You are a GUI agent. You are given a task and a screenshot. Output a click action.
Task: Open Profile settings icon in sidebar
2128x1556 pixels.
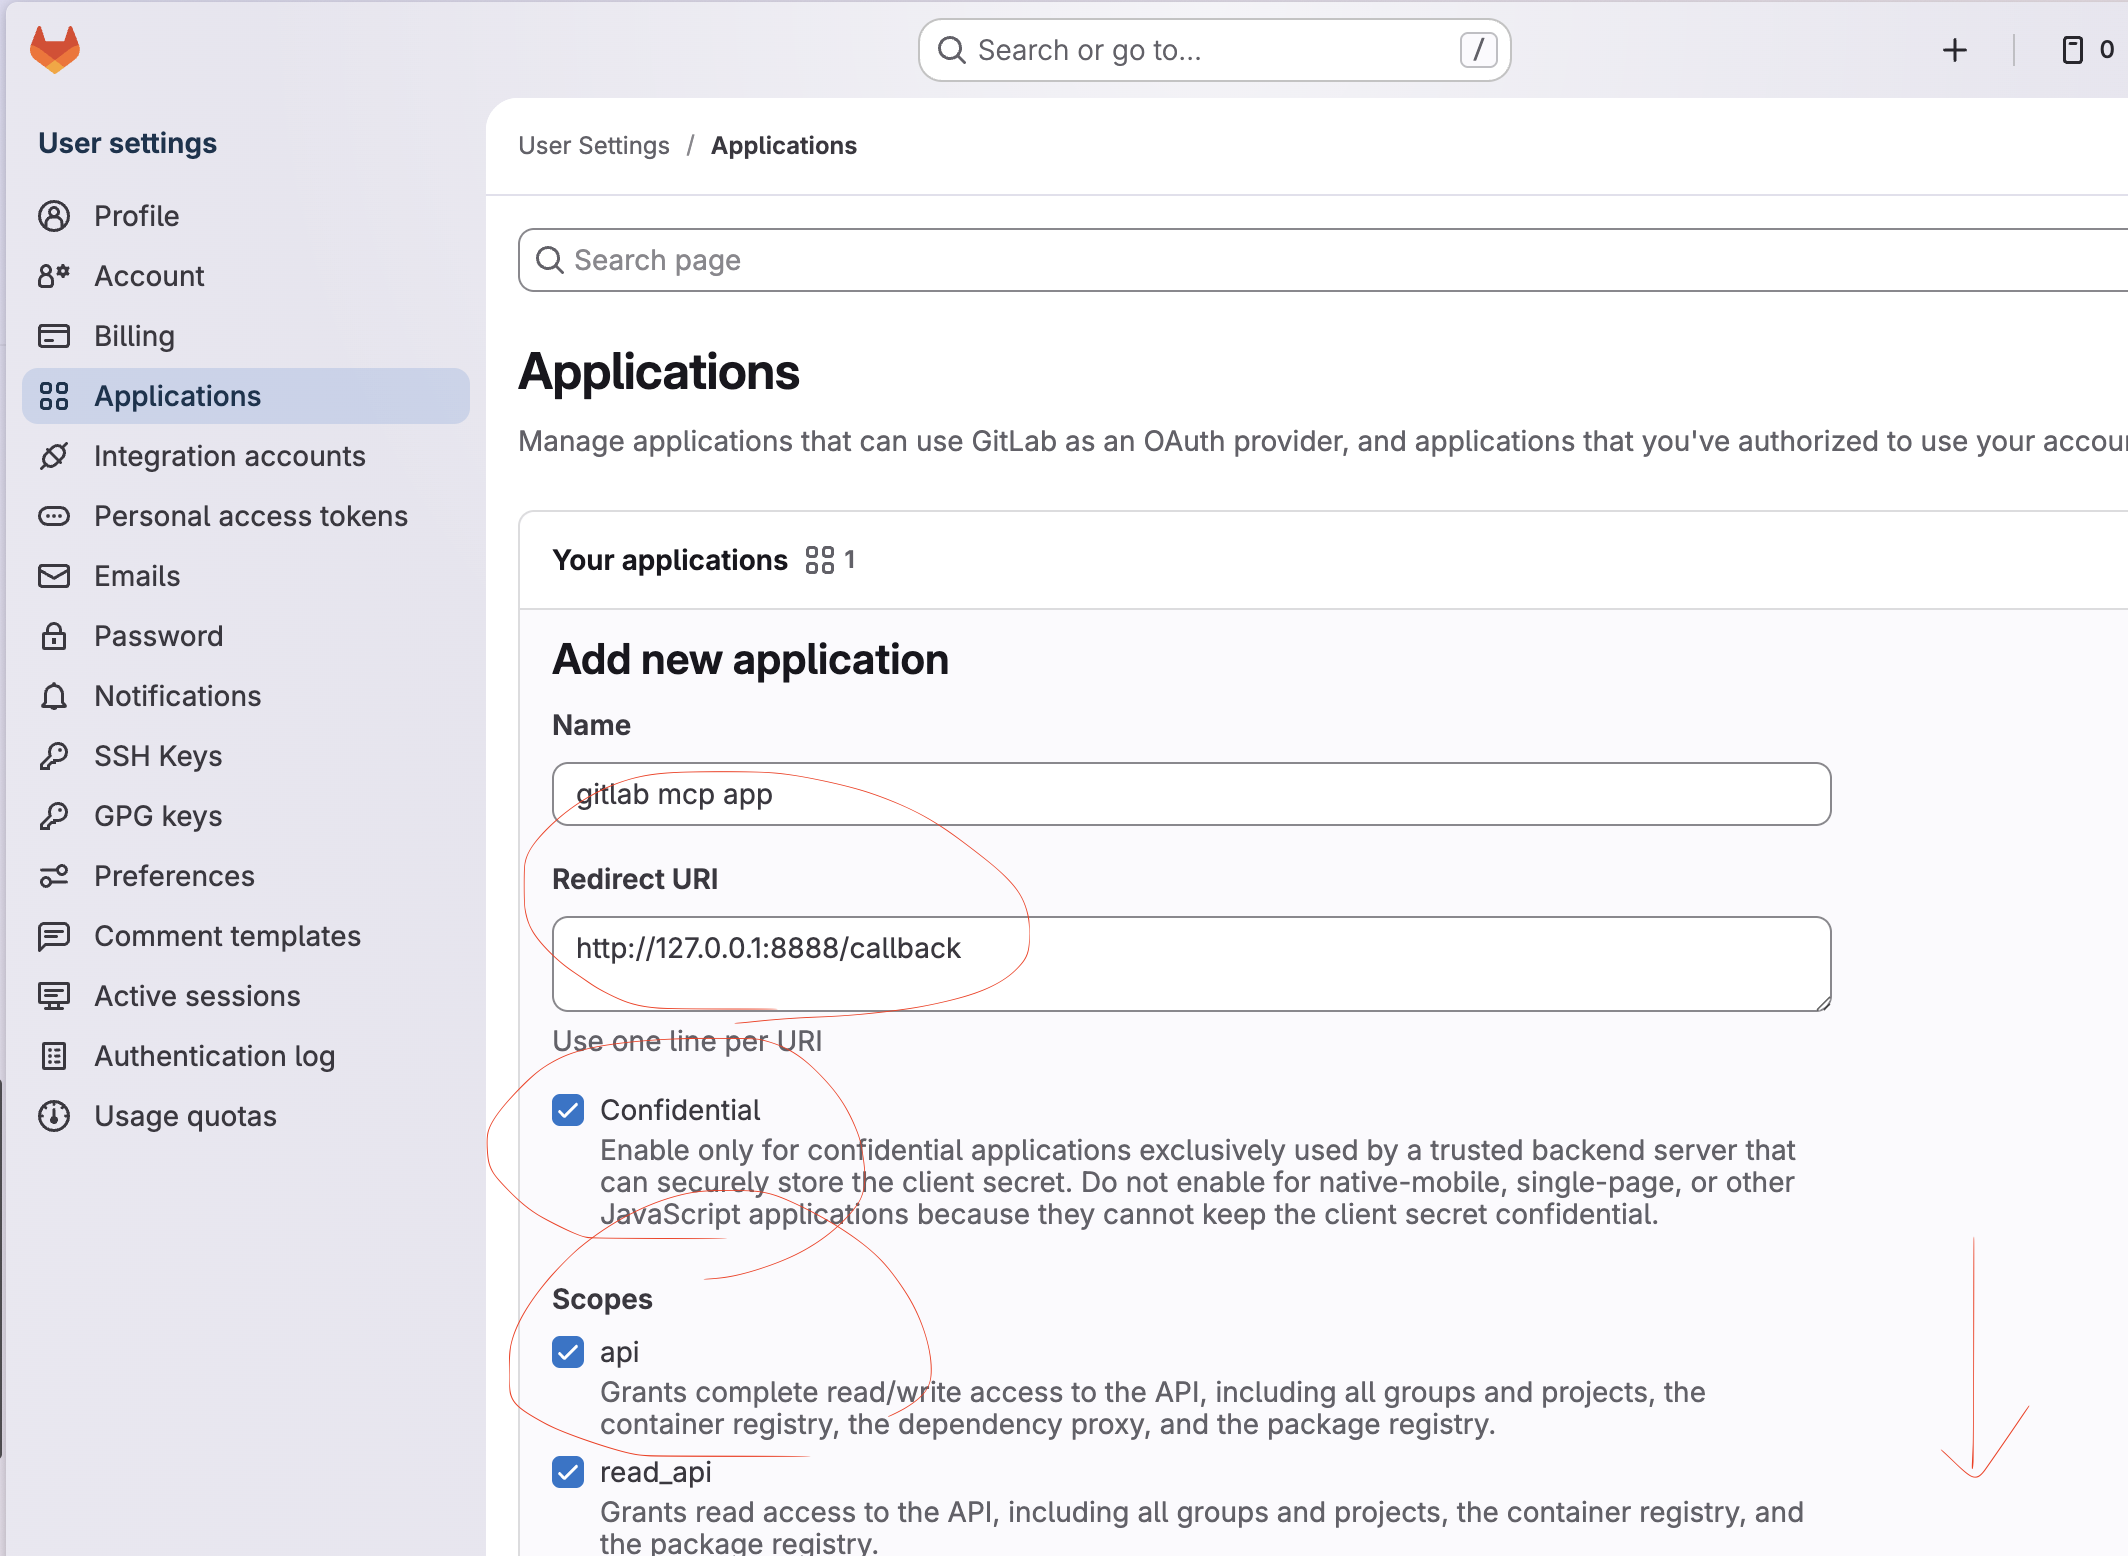click(x=54, y=216)
